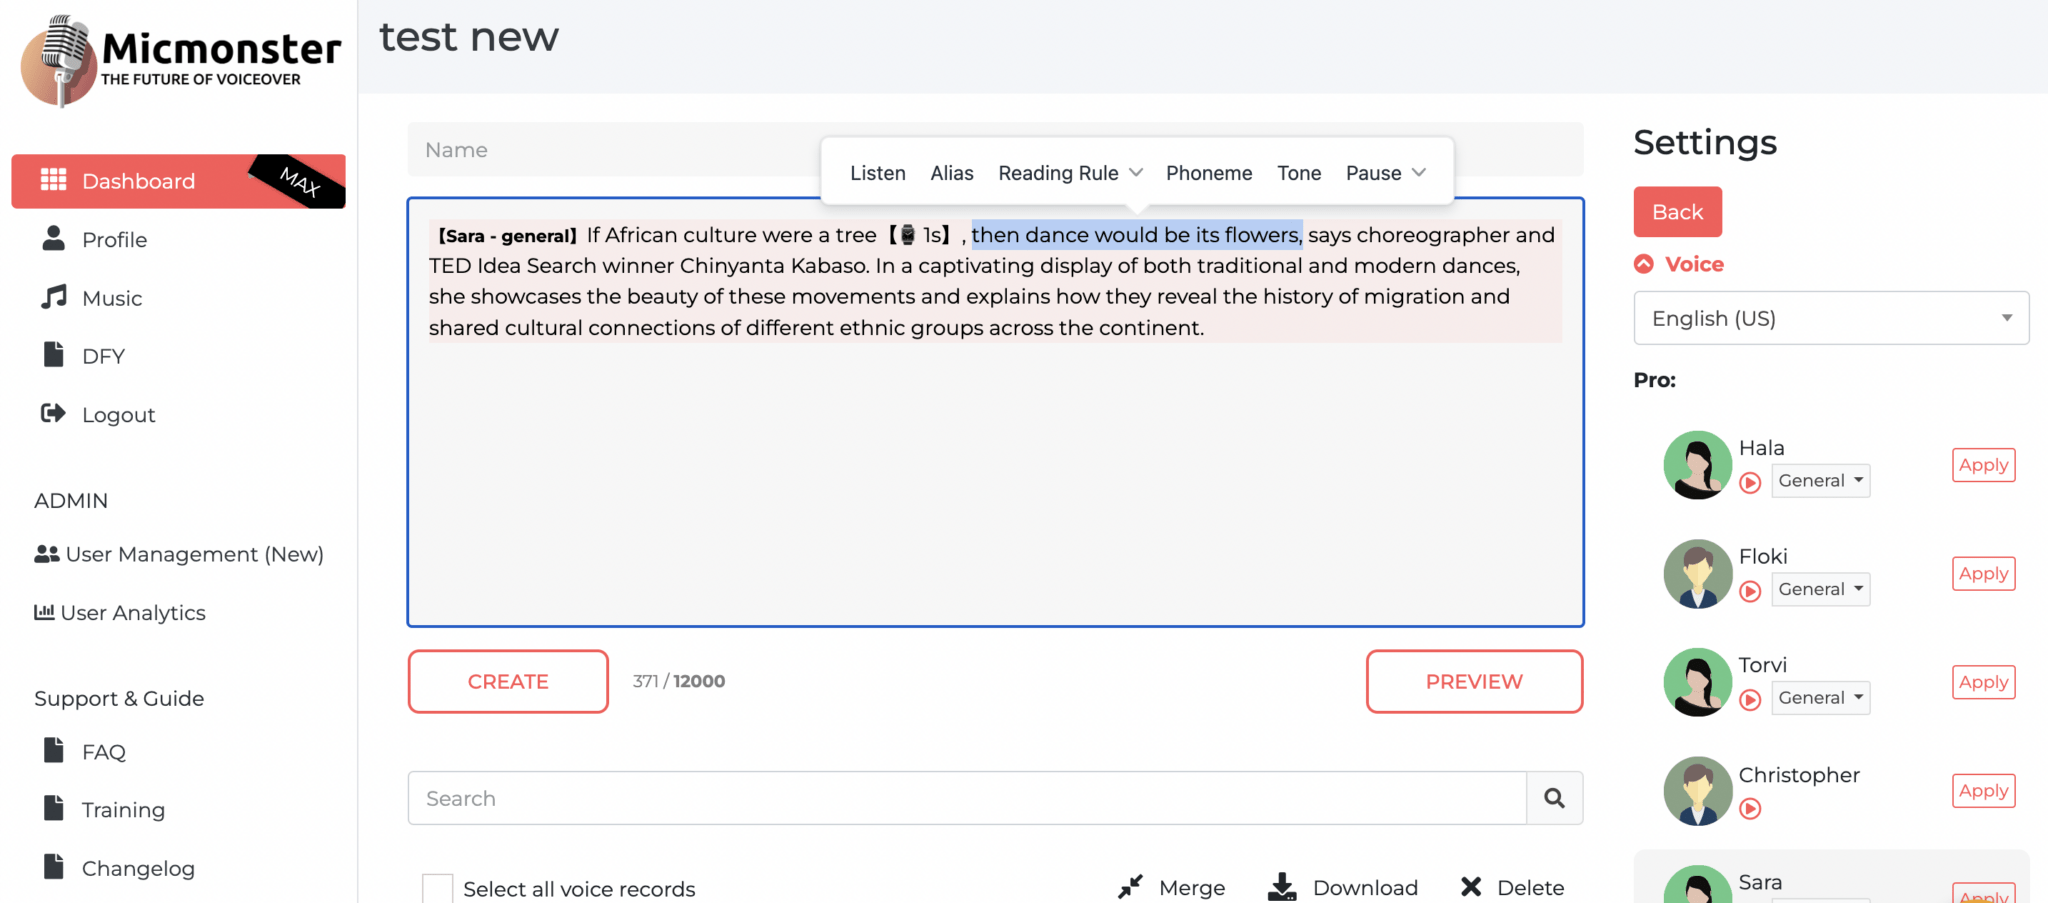Switch to the Phoneme tab
The width and height of the screenshot is (2048, 903).
click(x=1209, y=172)
